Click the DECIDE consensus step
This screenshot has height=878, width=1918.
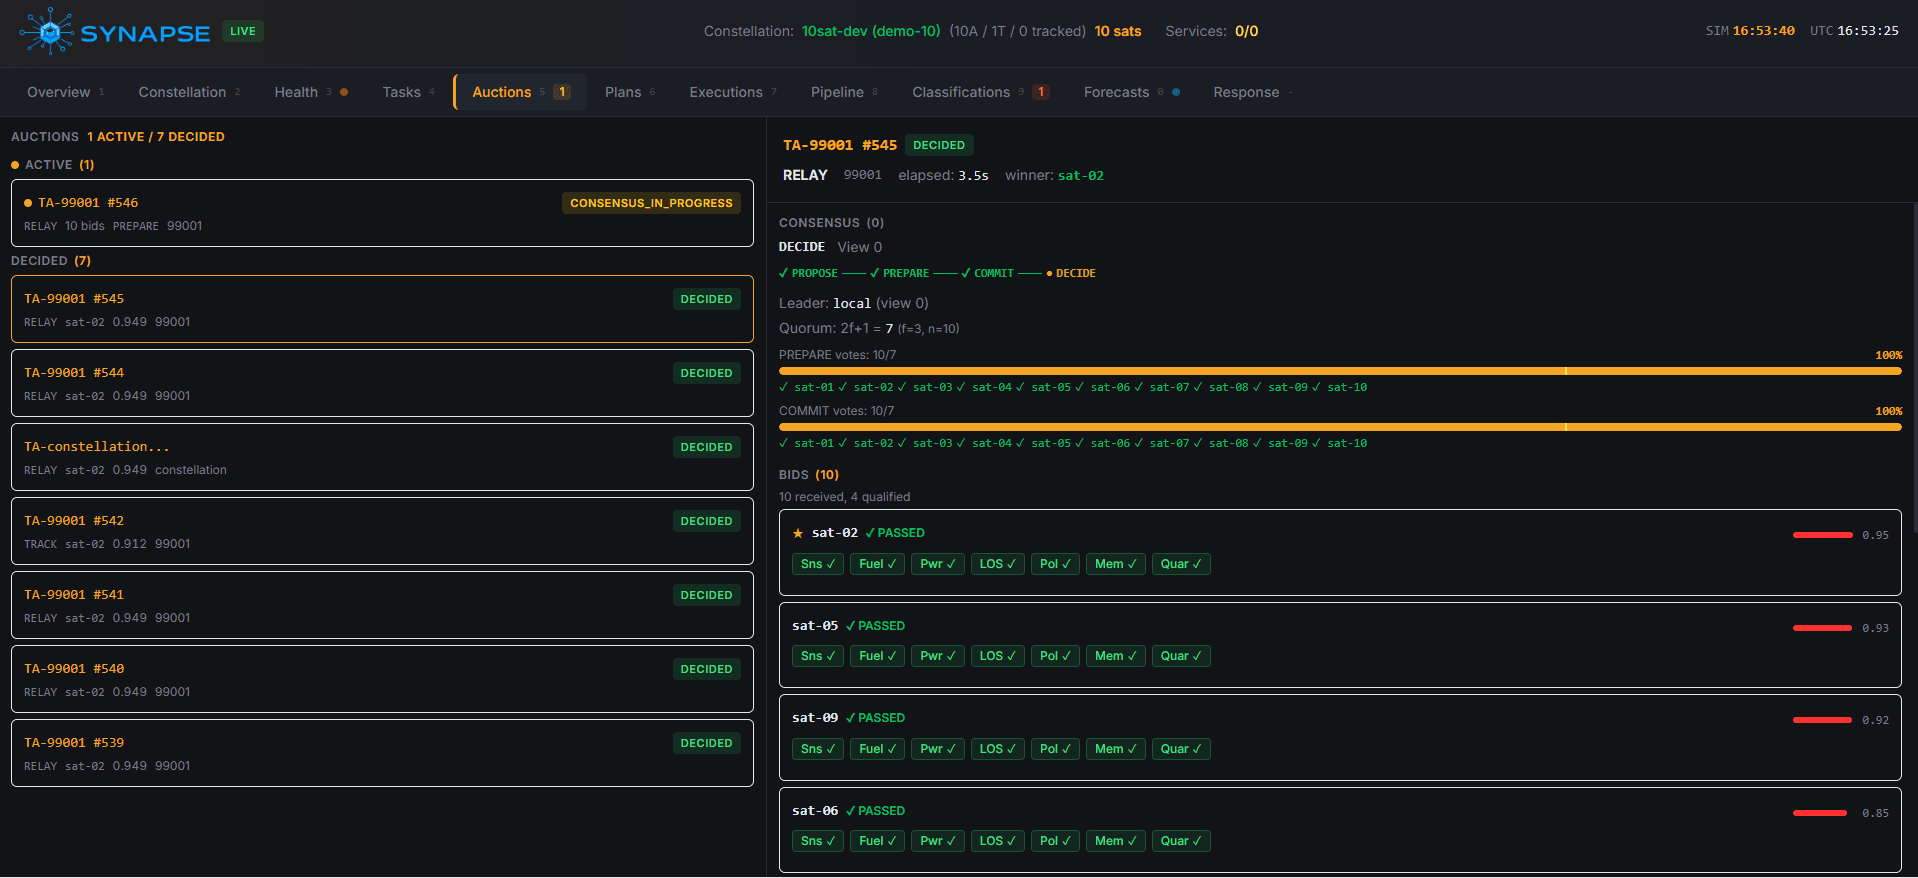1071,273
